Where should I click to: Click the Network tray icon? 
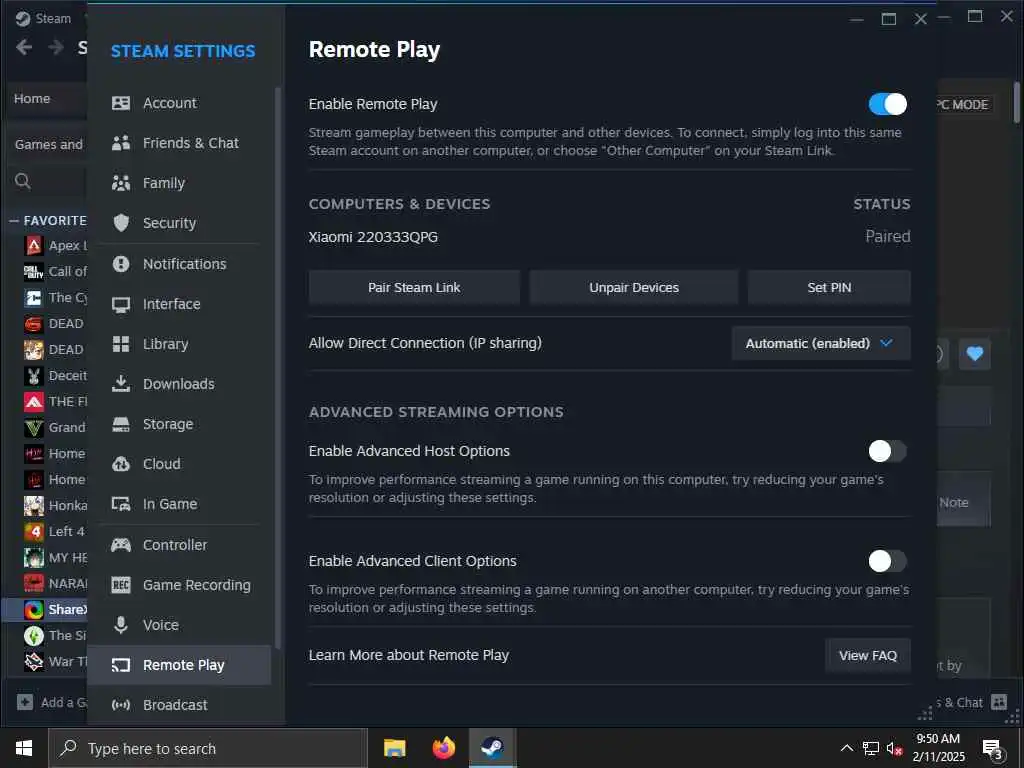[870, 749]
